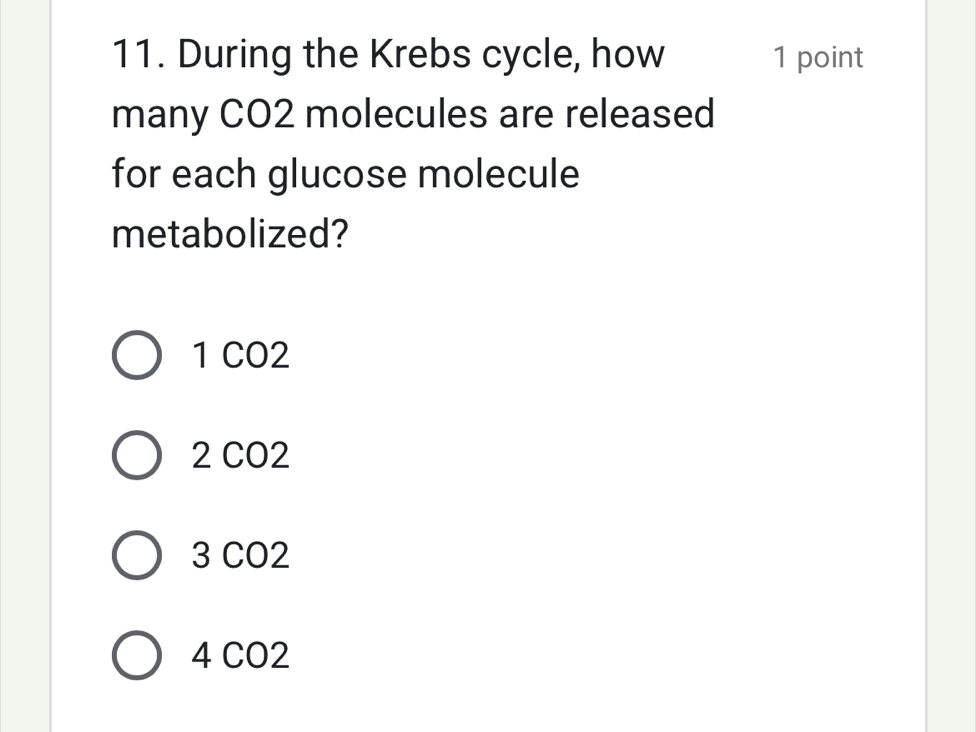
Task: Choose the answer labeled 2 CO2
Action: (x=240, y=456)
